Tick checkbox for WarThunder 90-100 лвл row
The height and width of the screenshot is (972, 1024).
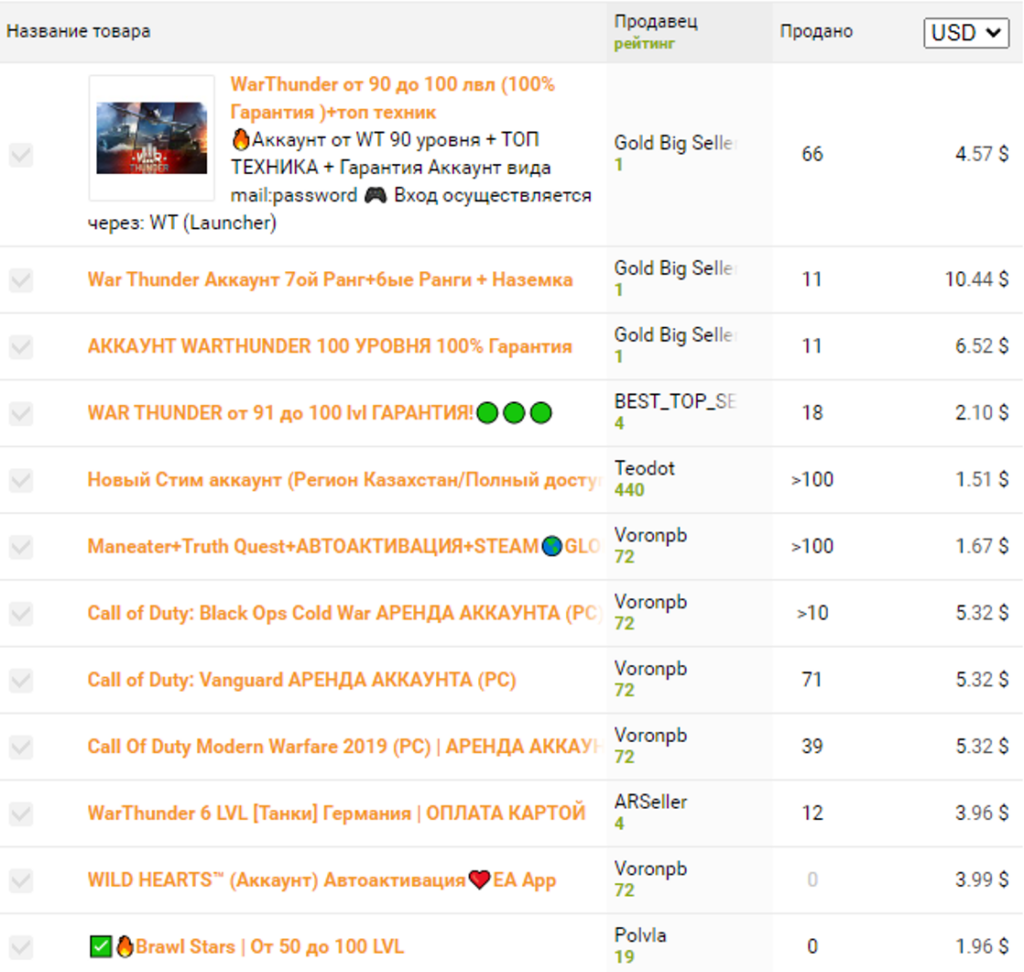(21, 155)
